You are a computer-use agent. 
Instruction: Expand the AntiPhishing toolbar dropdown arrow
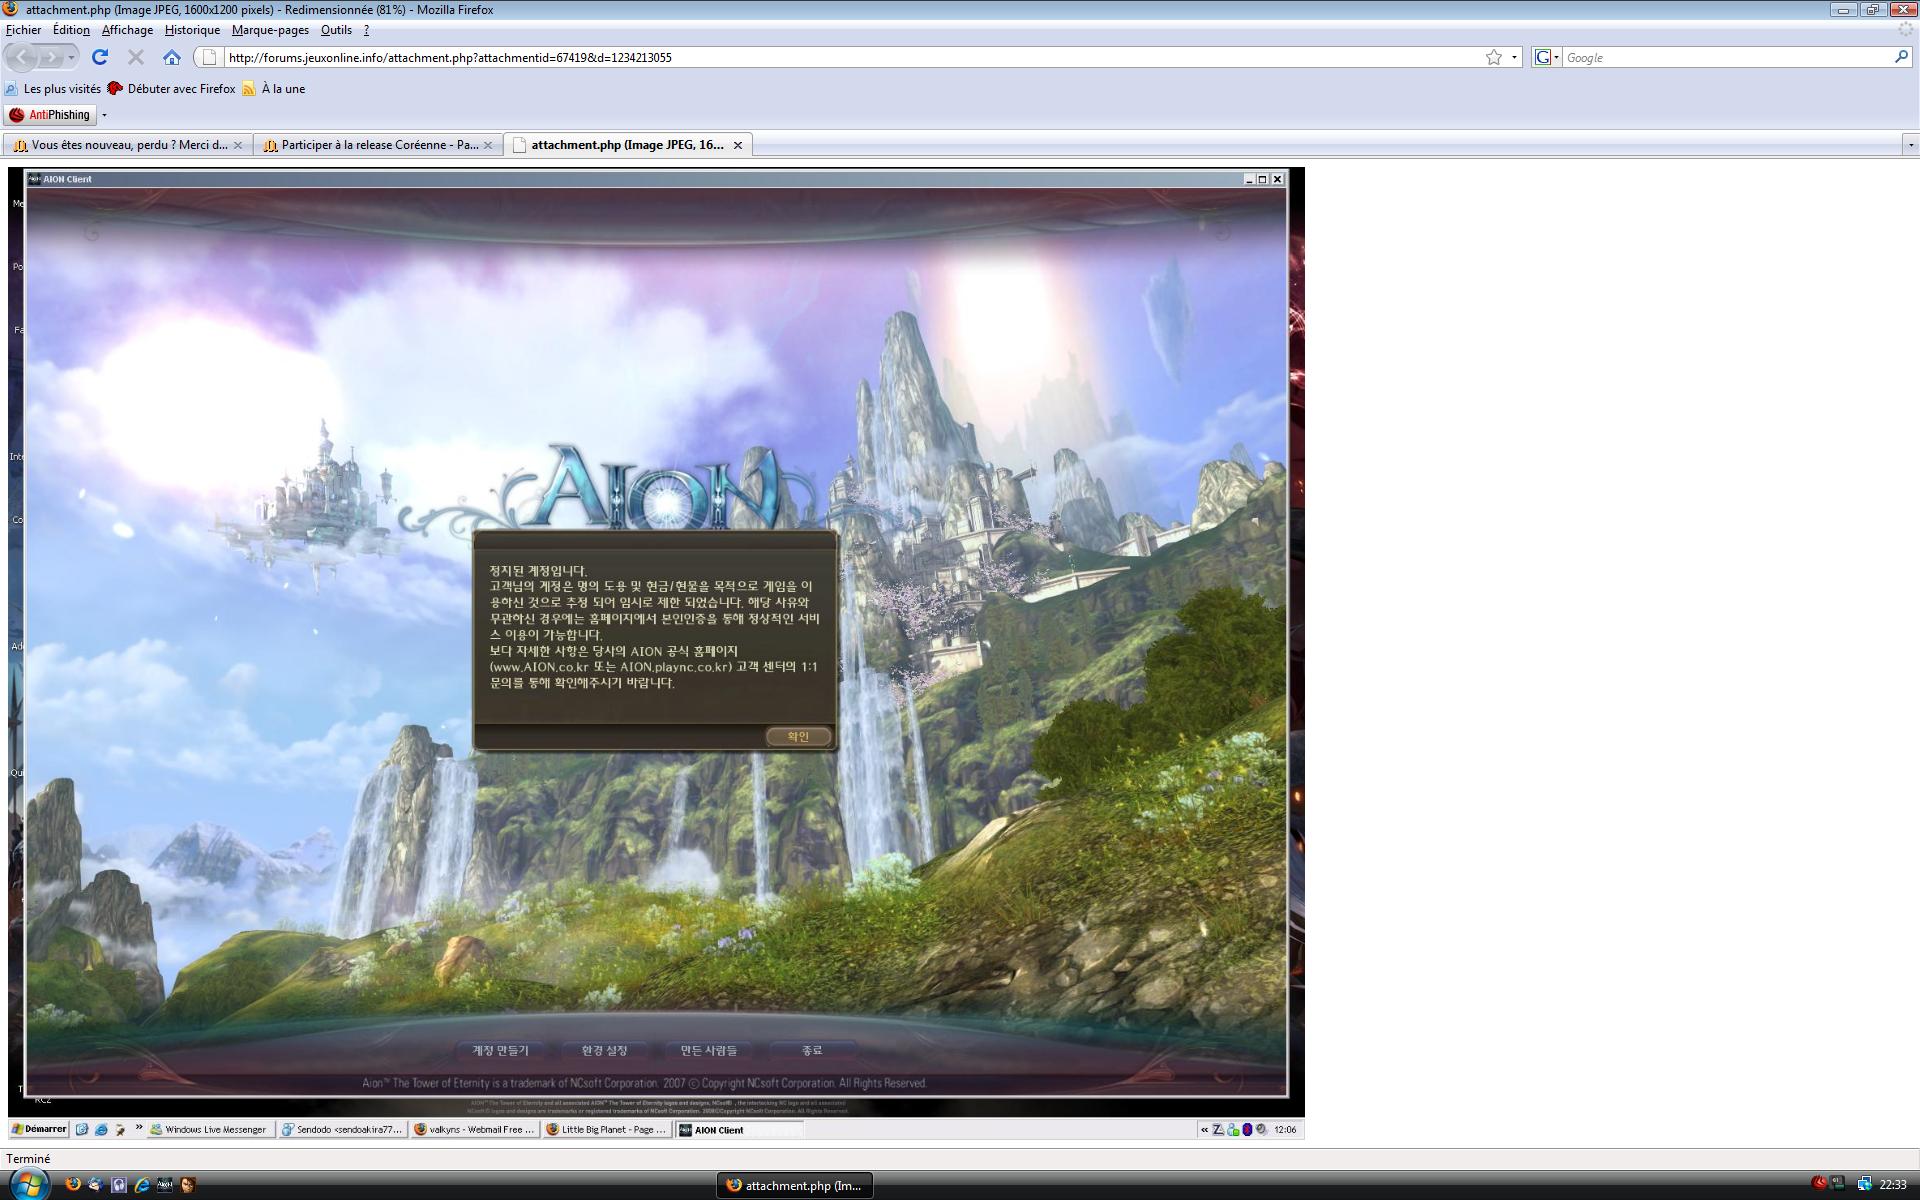click(x=104, y=115)
